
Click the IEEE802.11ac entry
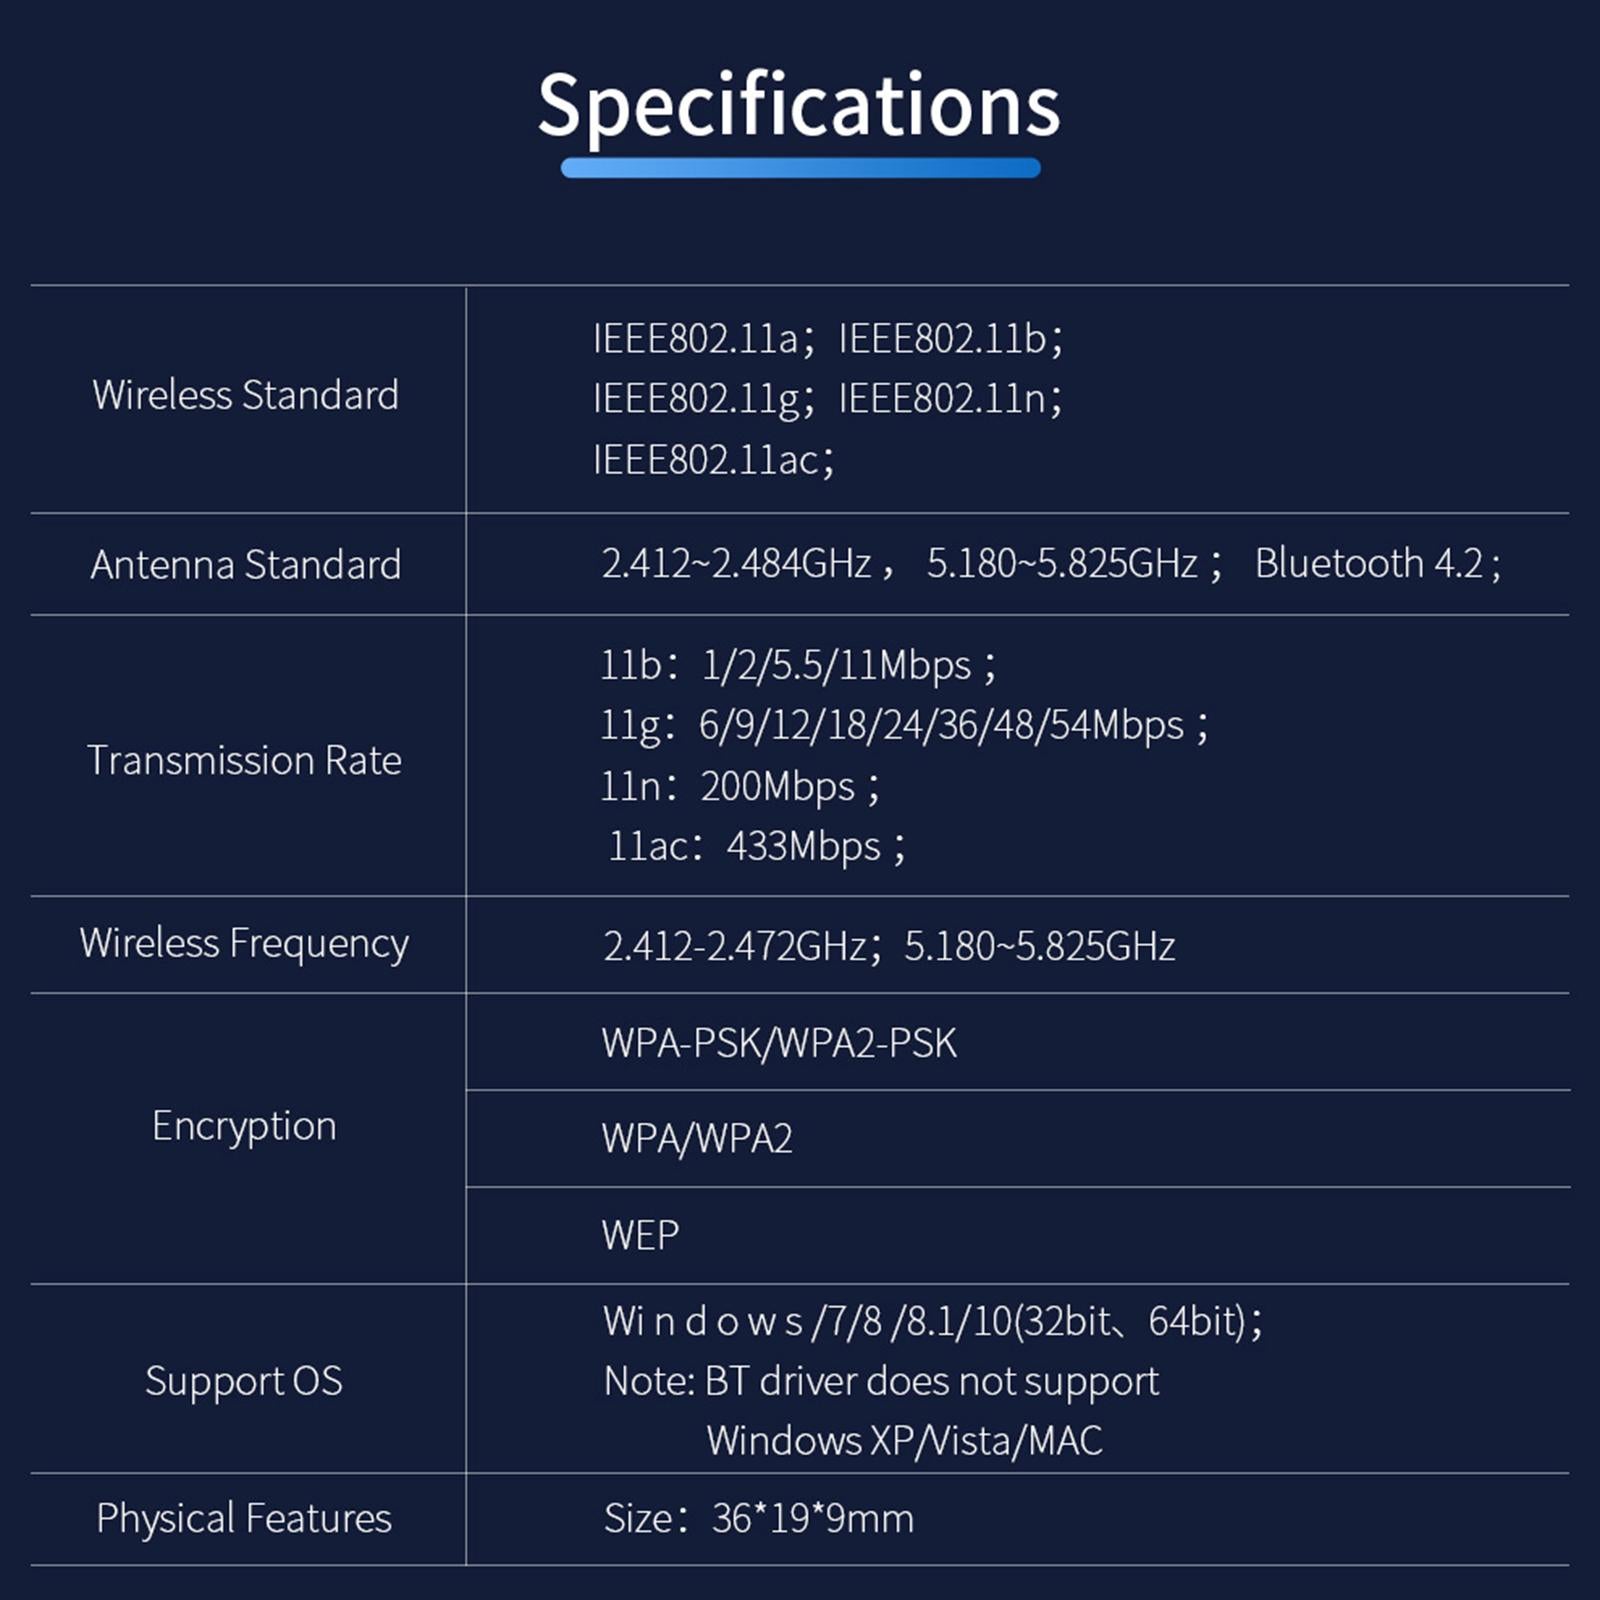click(x=712, y=460)
